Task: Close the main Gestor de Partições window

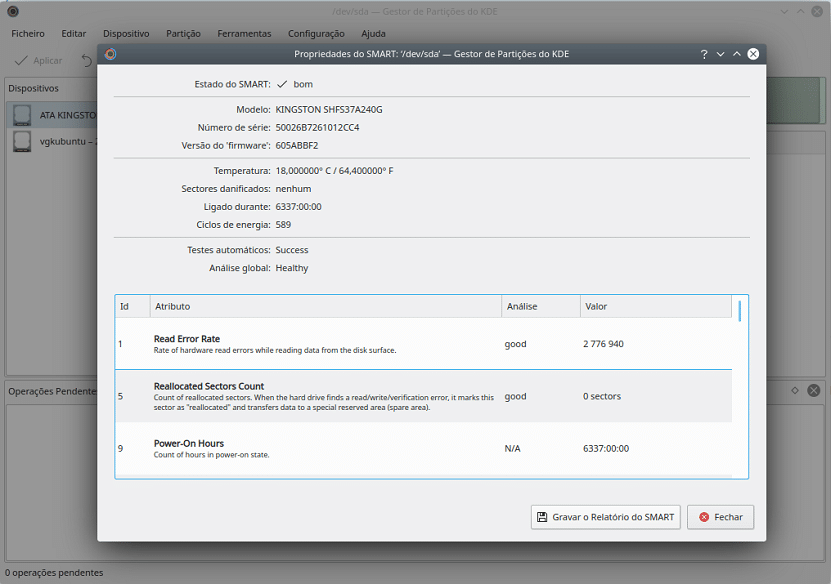Action: coord(817,11)
